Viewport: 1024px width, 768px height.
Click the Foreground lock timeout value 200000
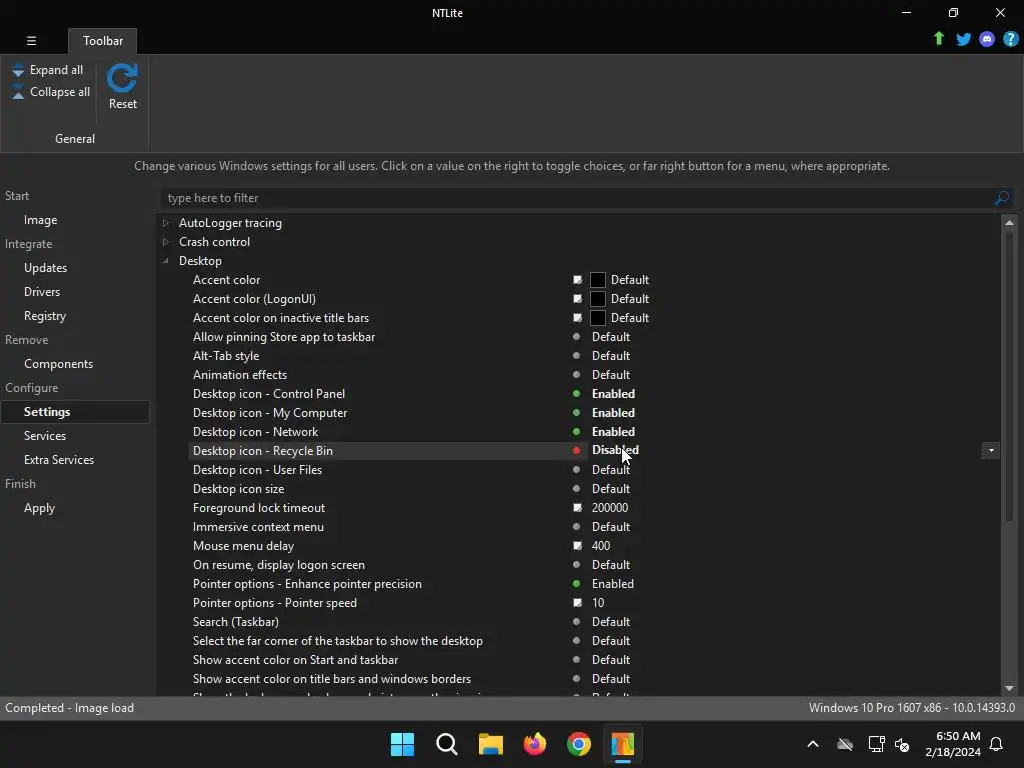tap(610, 507)
